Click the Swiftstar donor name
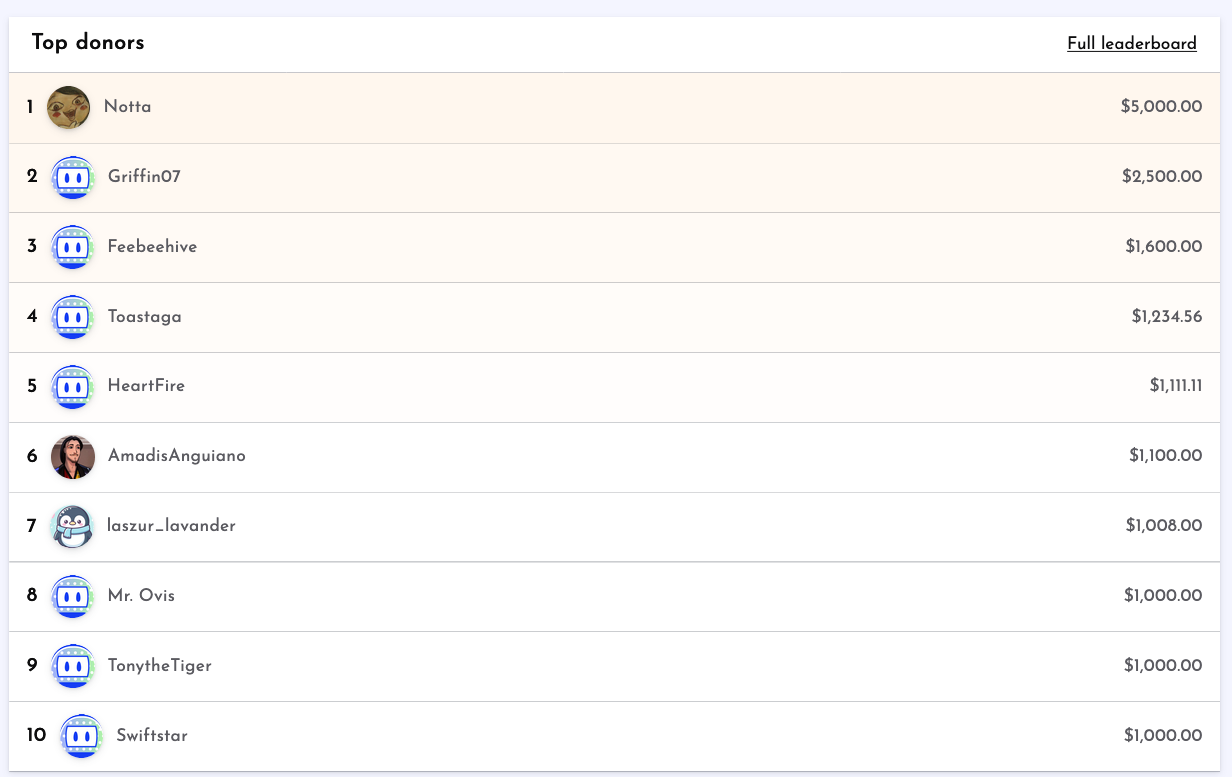This screenshot has height=777, width=1232. coord(152,736)
